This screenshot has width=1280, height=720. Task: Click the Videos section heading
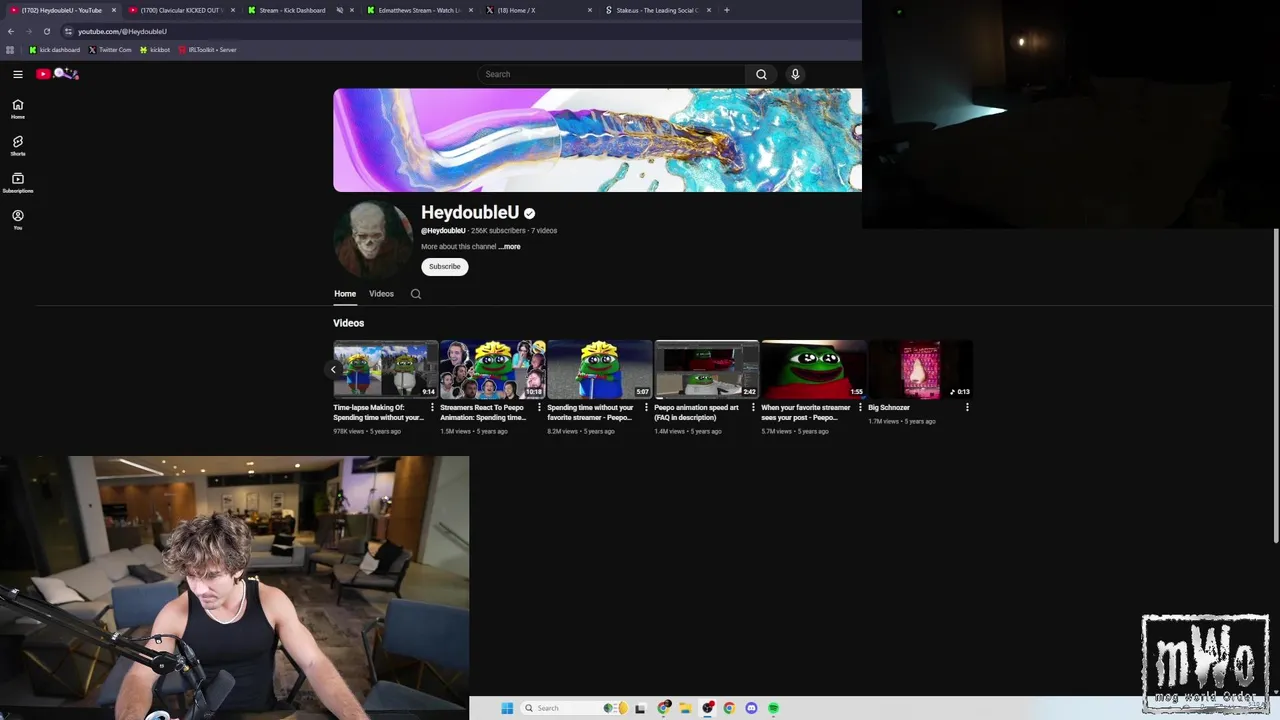point(349,323)
